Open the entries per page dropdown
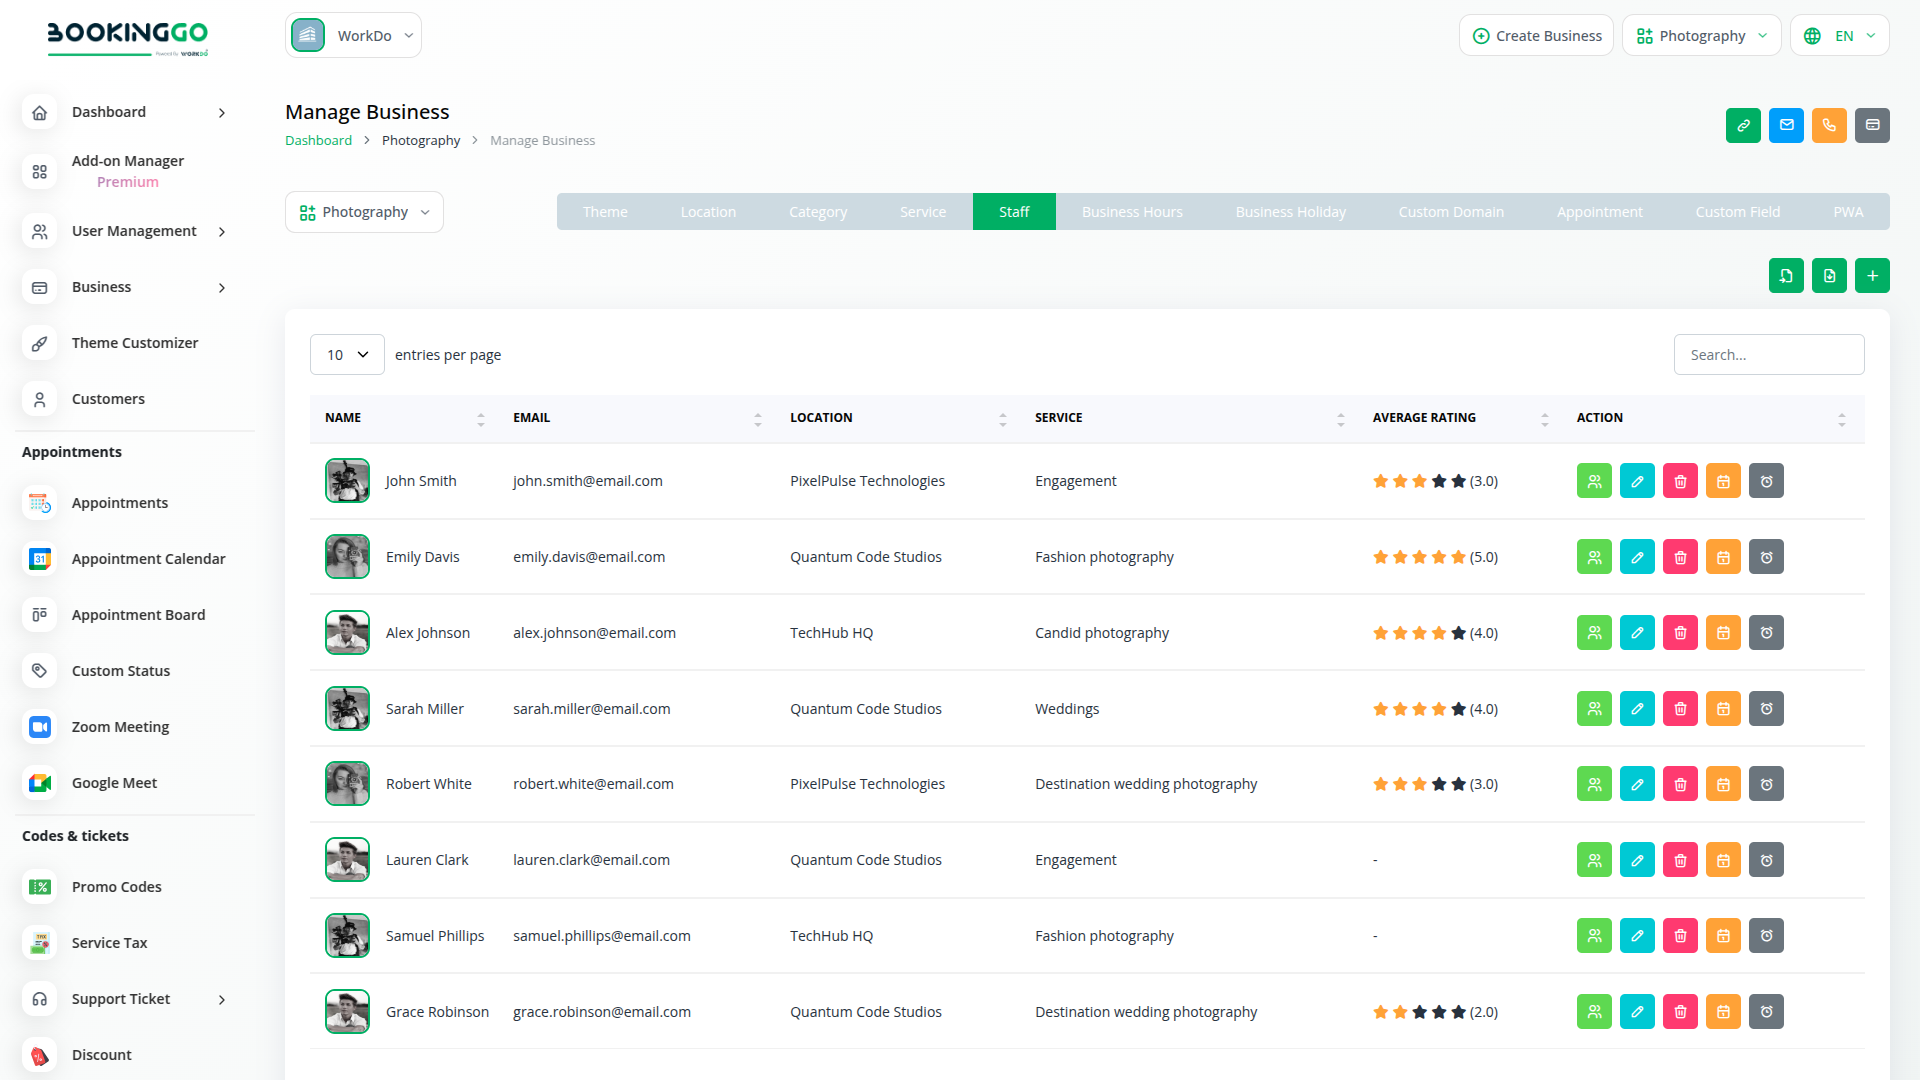The image size is (1920, 1080). pyautogui.click(x=347, y=355)
